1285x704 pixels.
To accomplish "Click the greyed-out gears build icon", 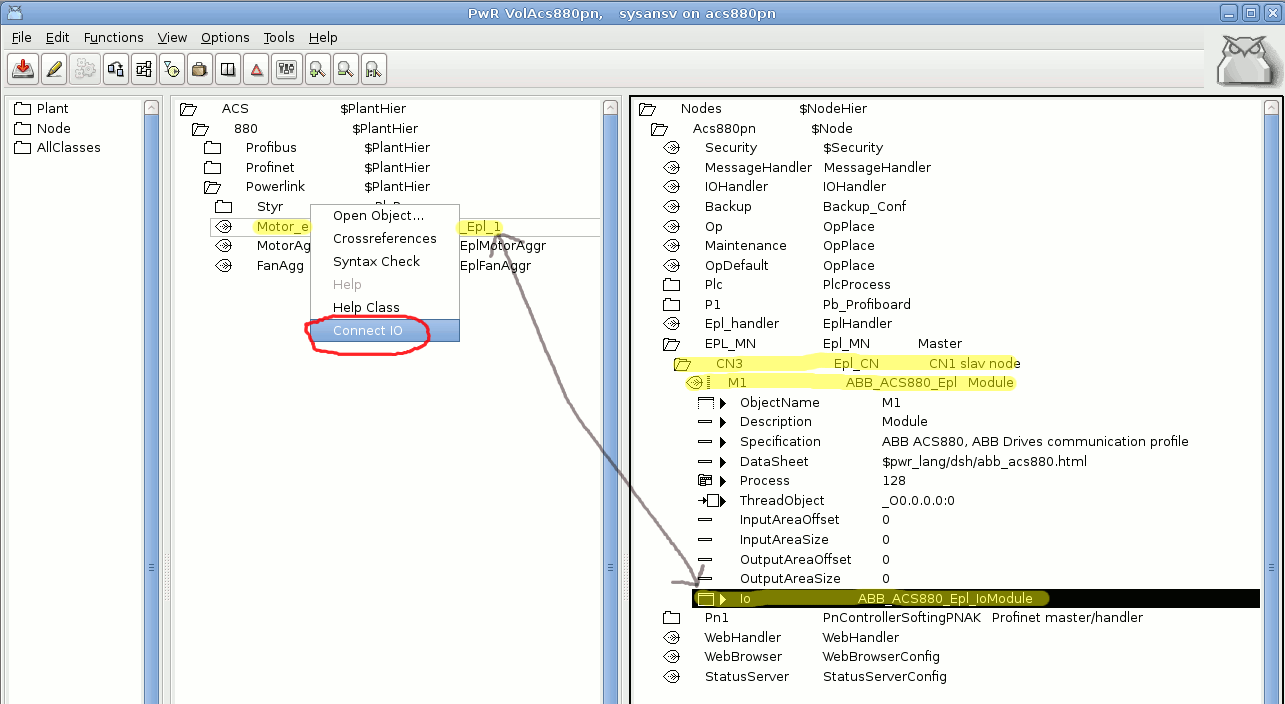I will point(85,69).
